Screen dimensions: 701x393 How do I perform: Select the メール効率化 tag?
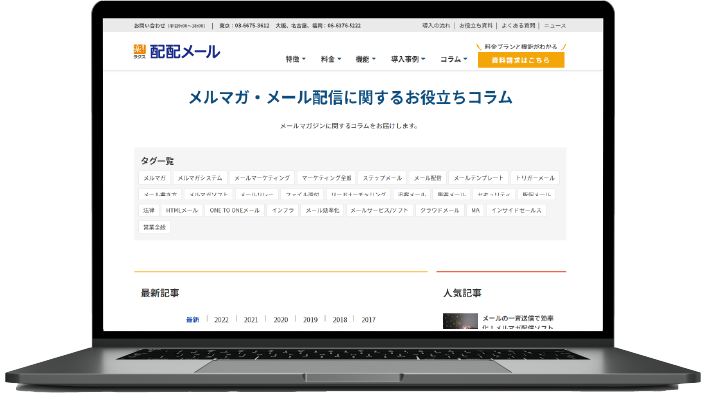pyautogui.click(x=322, y=210)
